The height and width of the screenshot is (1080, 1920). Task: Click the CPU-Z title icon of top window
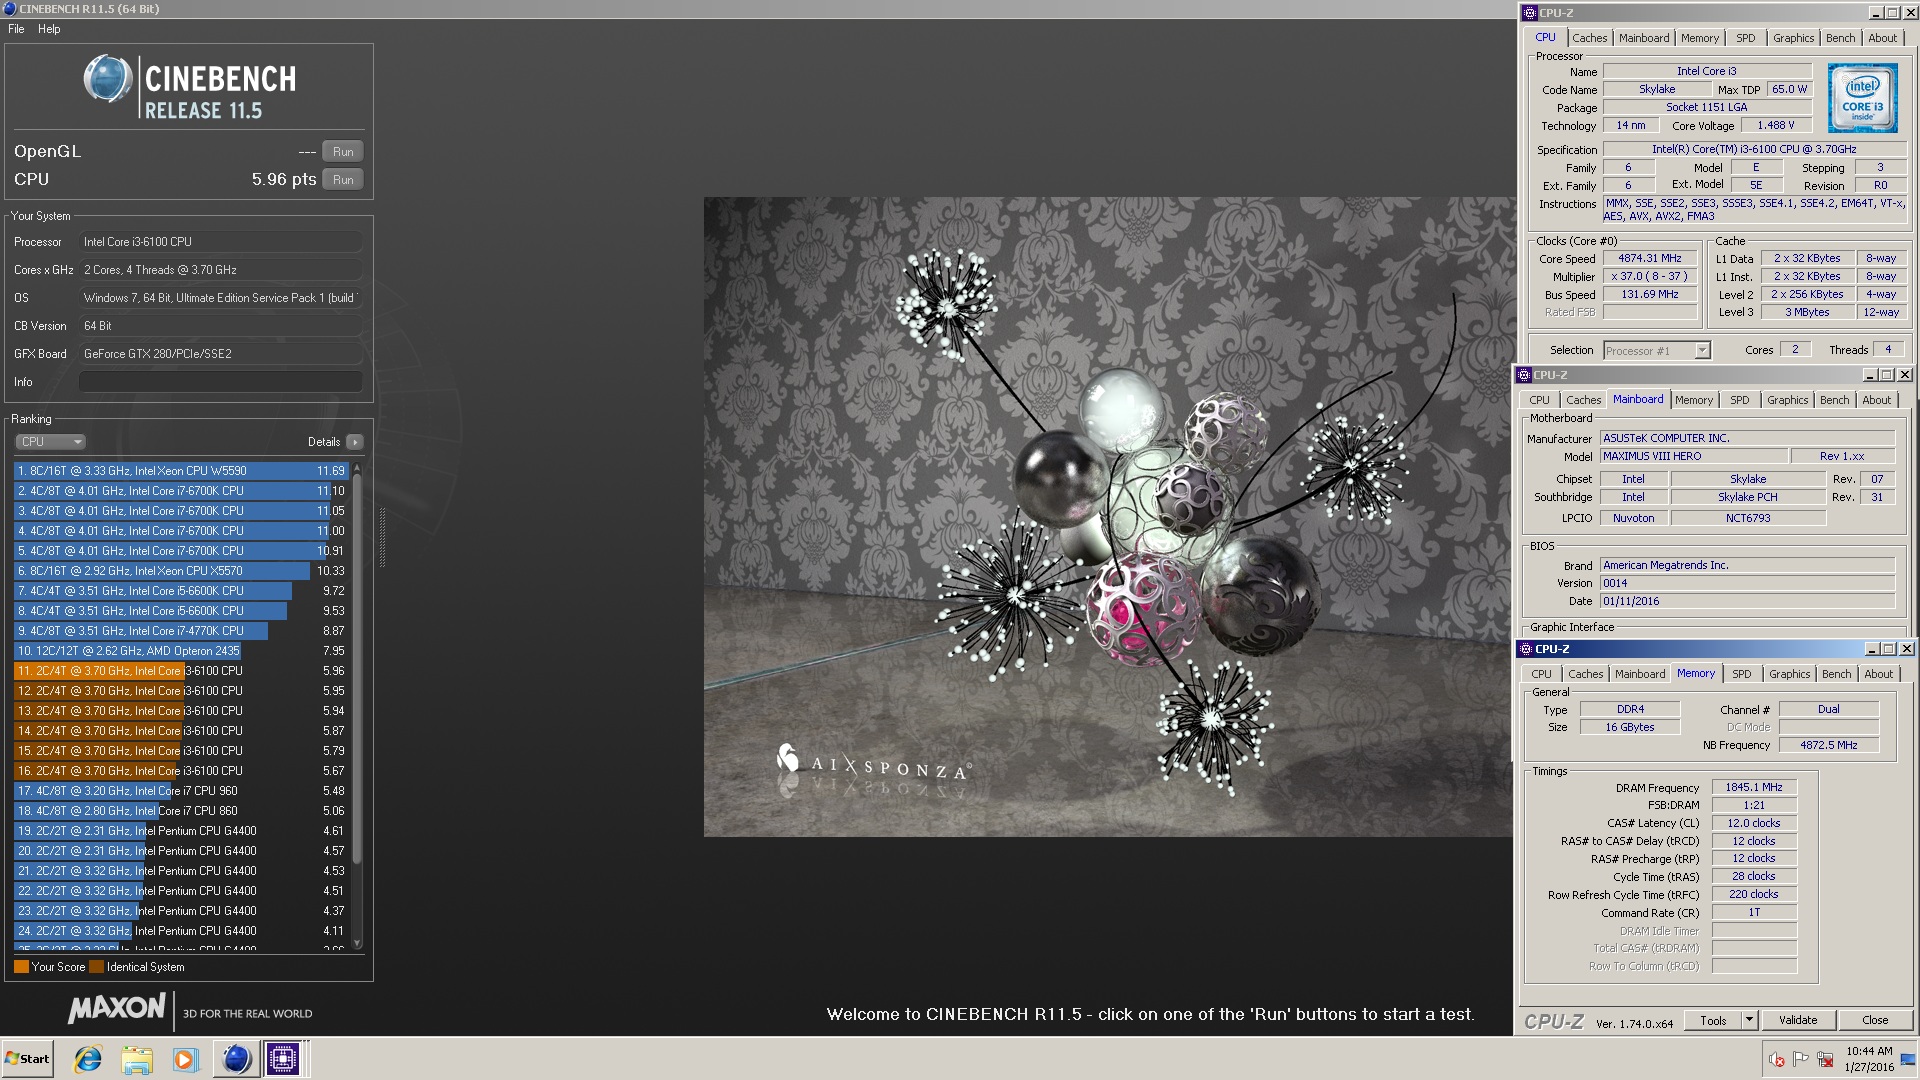1529,13
